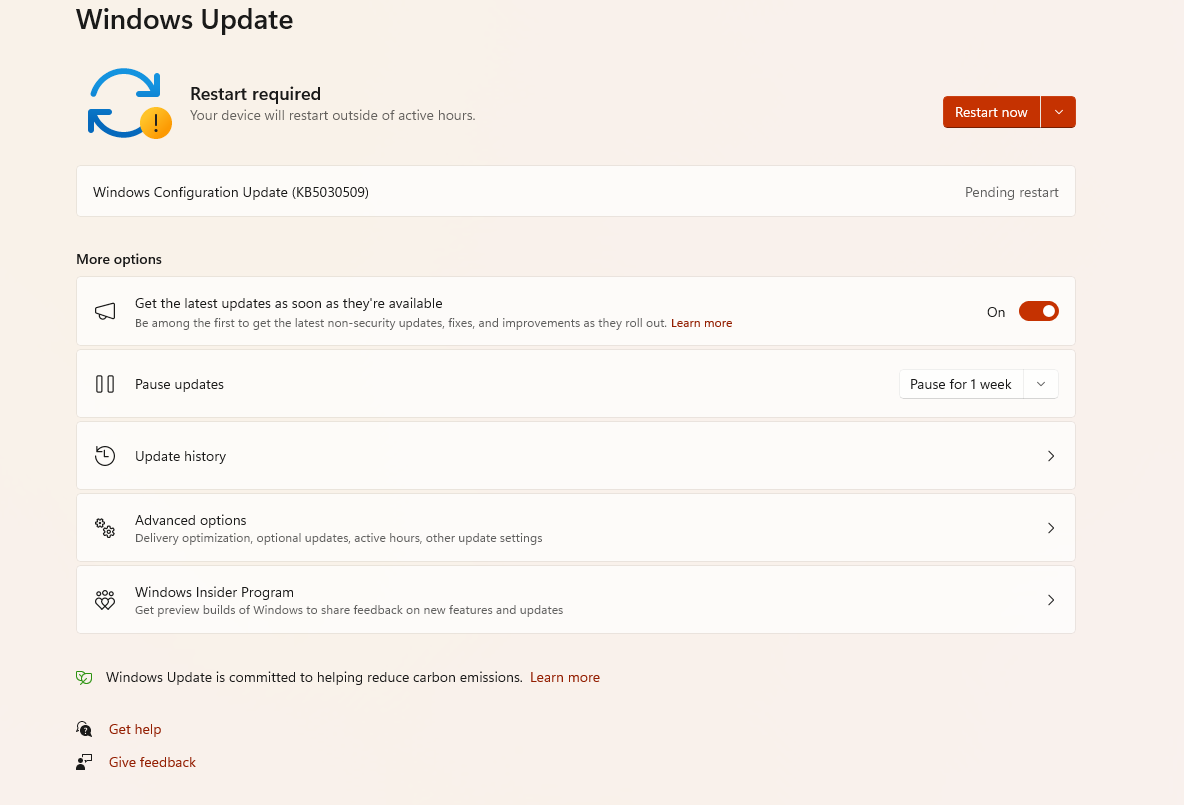Click the 'Get preview builds of Windows' description
This screenshot has height=805, width=1184.
point(349,610)
